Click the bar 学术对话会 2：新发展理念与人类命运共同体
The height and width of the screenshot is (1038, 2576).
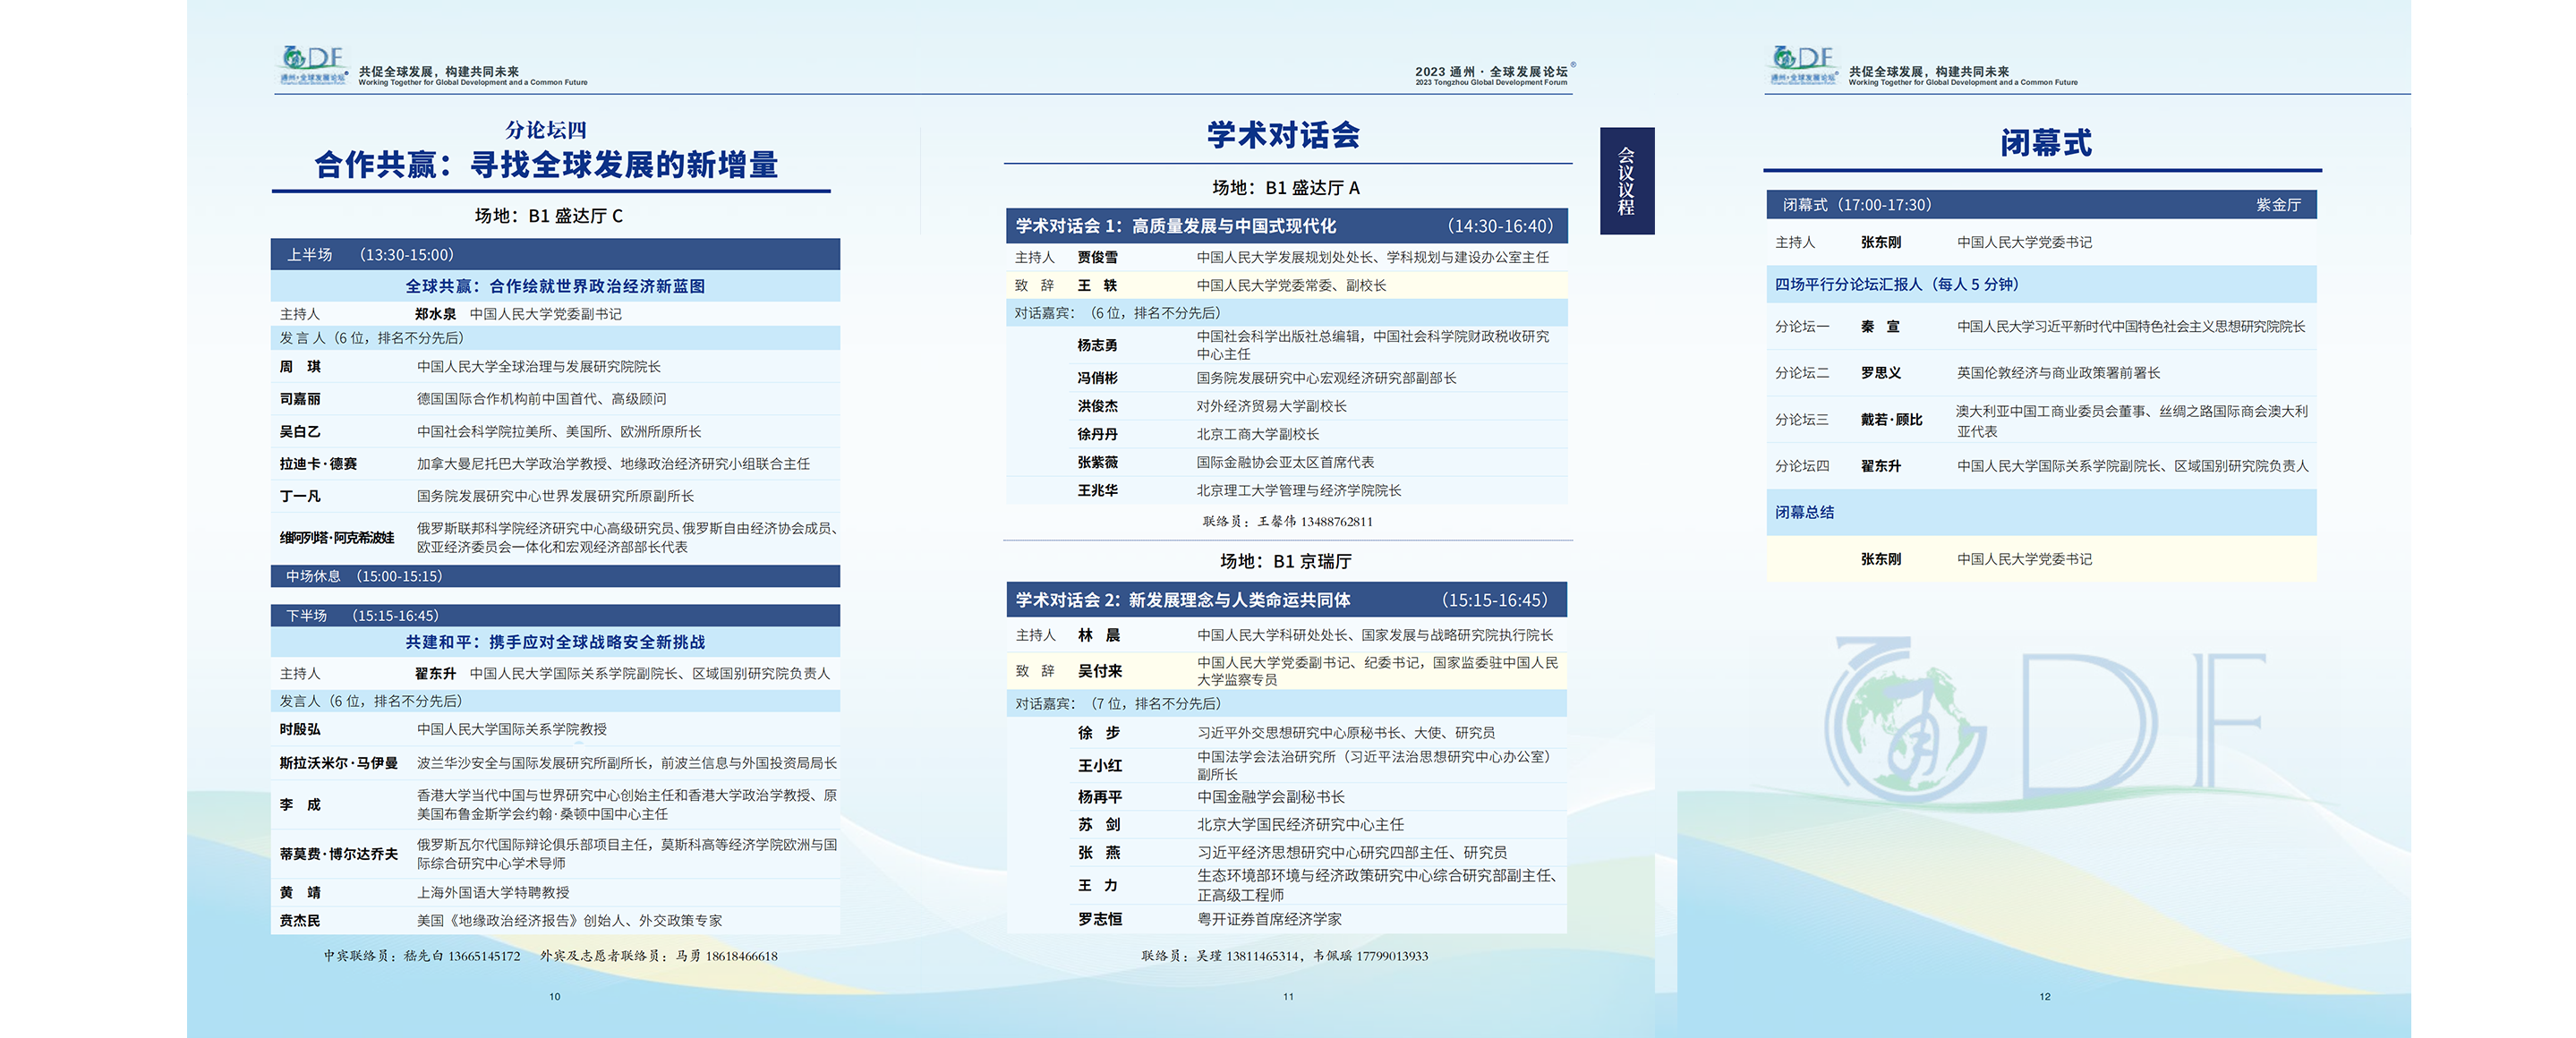pyautogui.click(x=1287, y=600)
